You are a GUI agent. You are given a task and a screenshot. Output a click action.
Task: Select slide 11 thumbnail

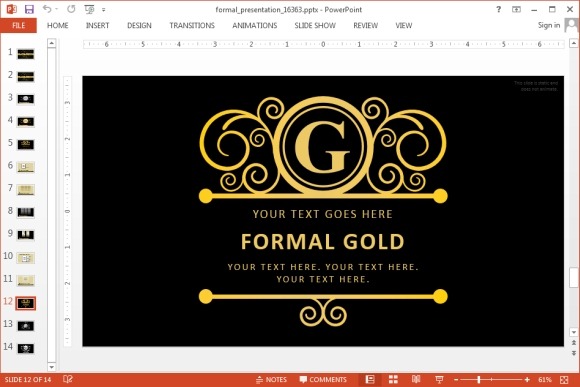(26, 280)
